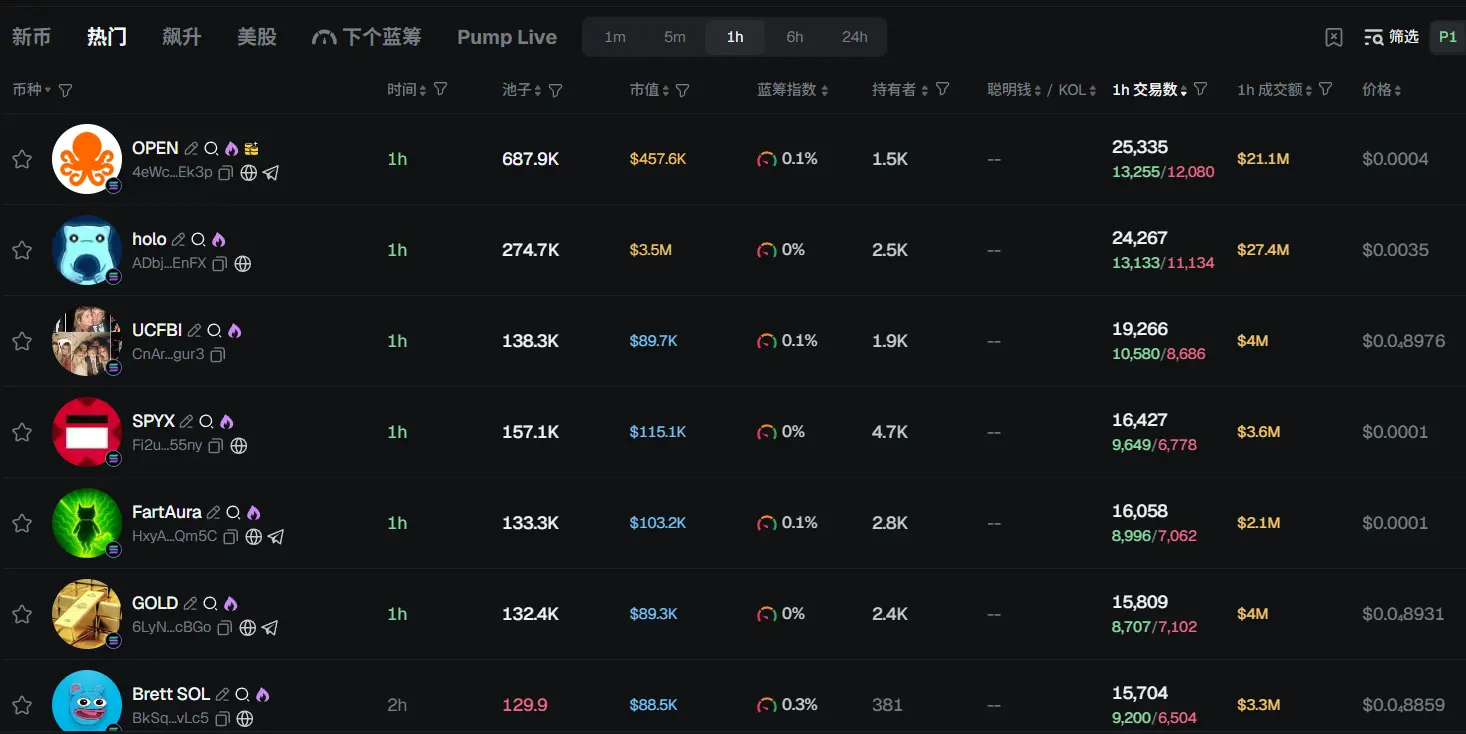This screenshot has width=1466, height=734.
Task: Favorite the OPEN token with star
Action: point(22,159)
